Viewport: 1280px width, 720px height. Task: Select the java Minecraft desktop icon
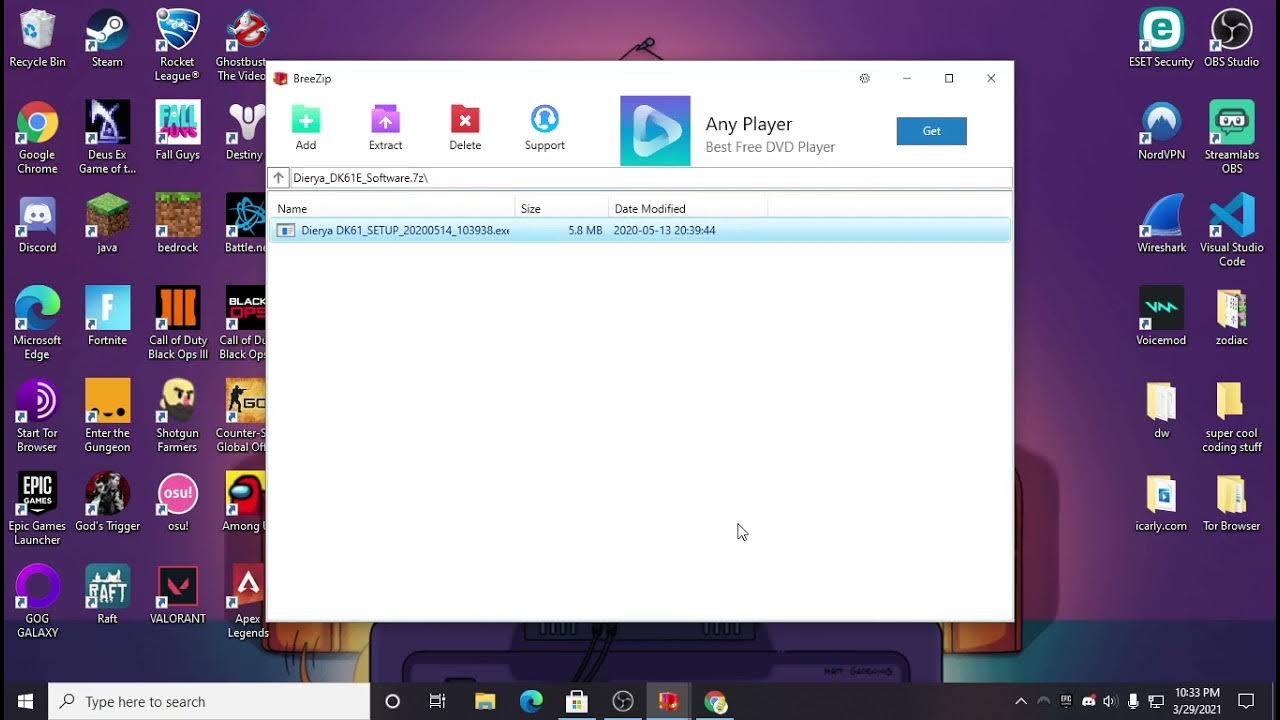pos(107,224)
